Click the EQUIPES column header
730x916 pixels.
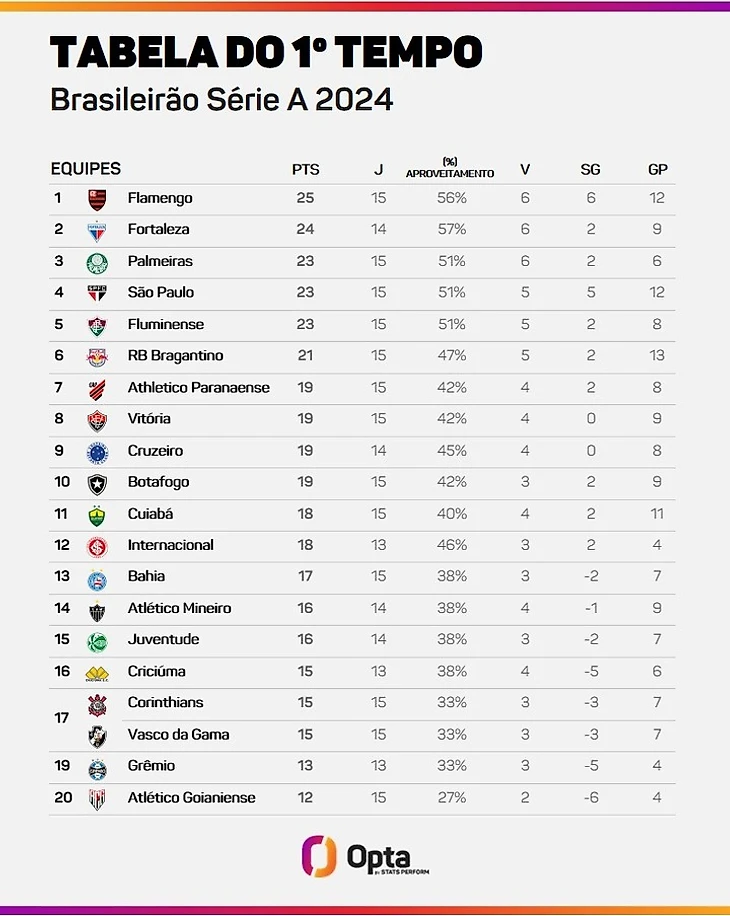coord(86,169)
